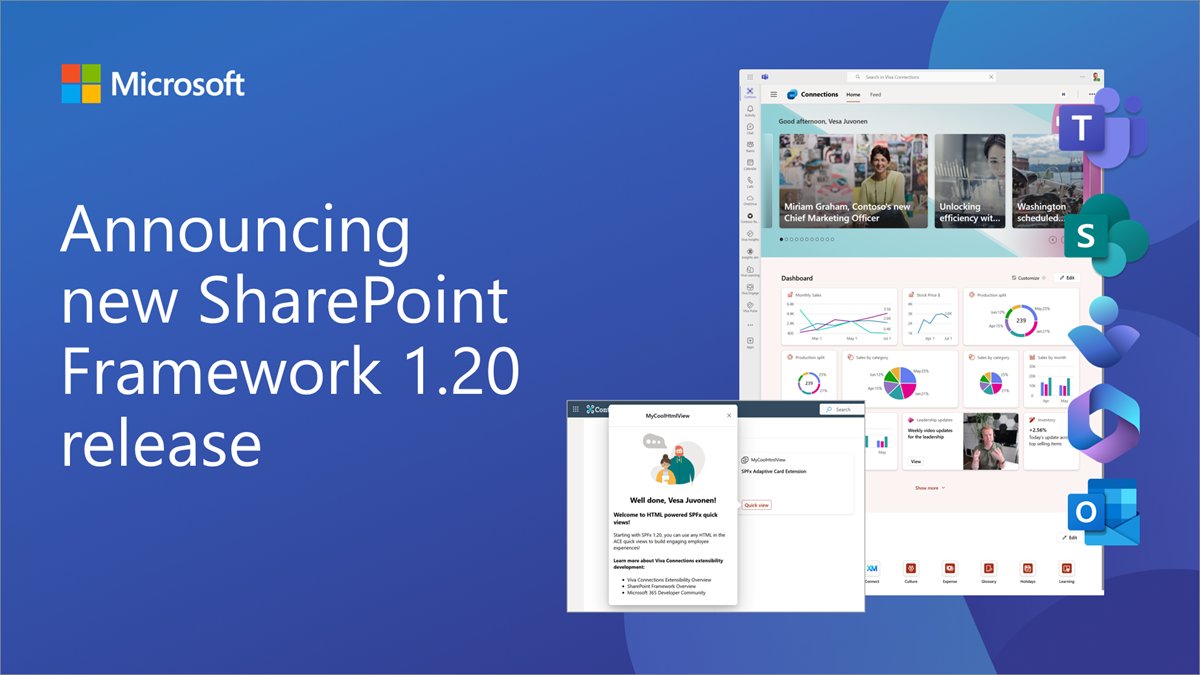Click Edit button next to Customize
This screenshot has width=1200, height=675.
[x=1068, y=278]
